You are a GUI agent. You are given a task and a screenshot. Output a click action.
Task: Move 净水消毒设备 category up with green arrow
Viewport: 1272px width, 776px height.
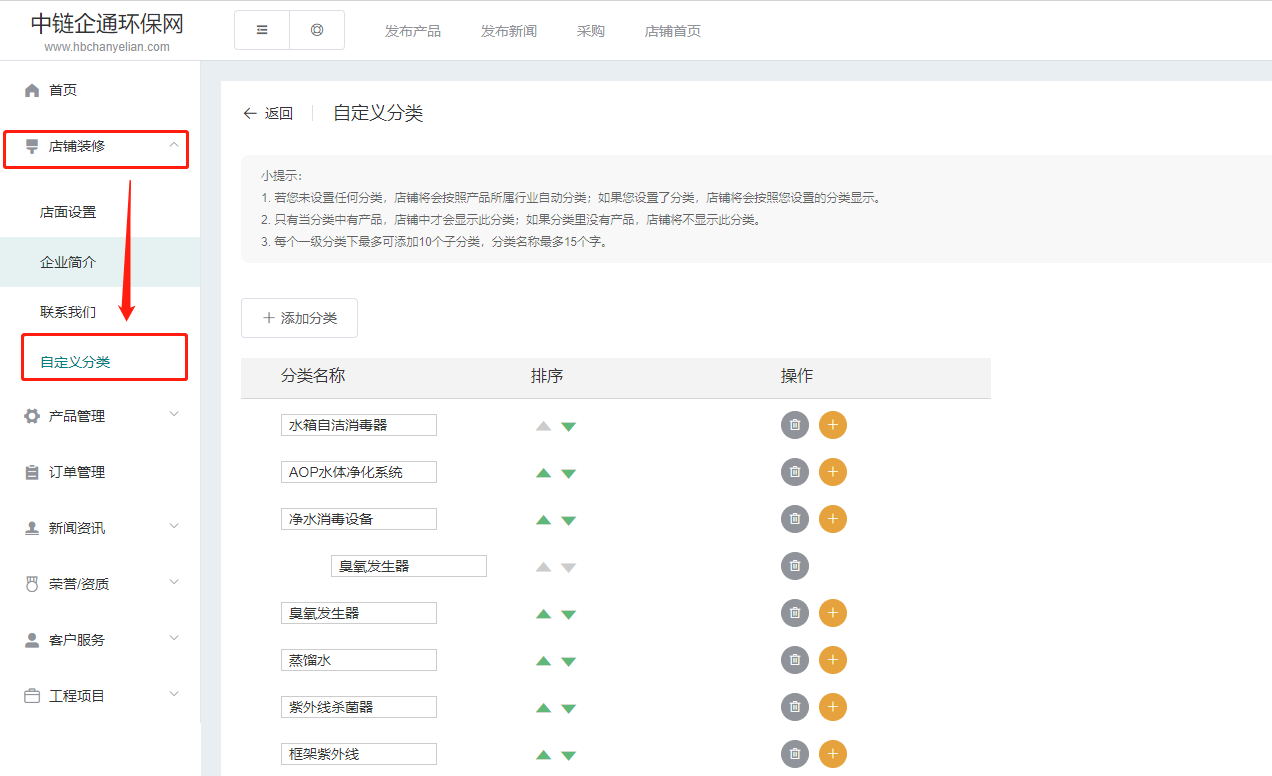(x=544, y=520)
